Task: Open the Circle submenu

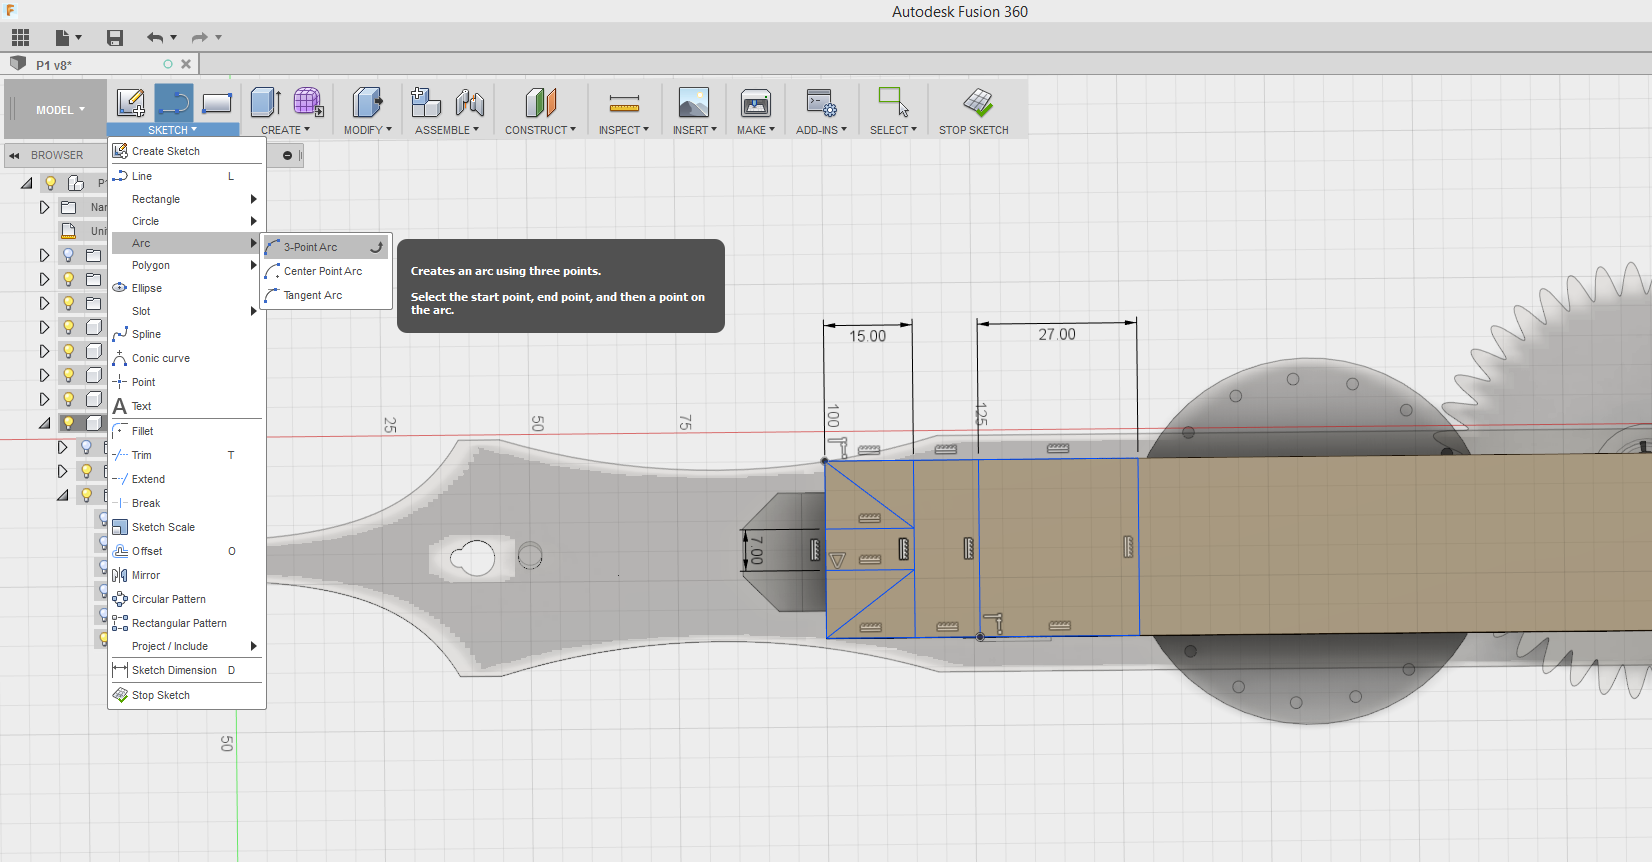Action: (x=187, y=221)
